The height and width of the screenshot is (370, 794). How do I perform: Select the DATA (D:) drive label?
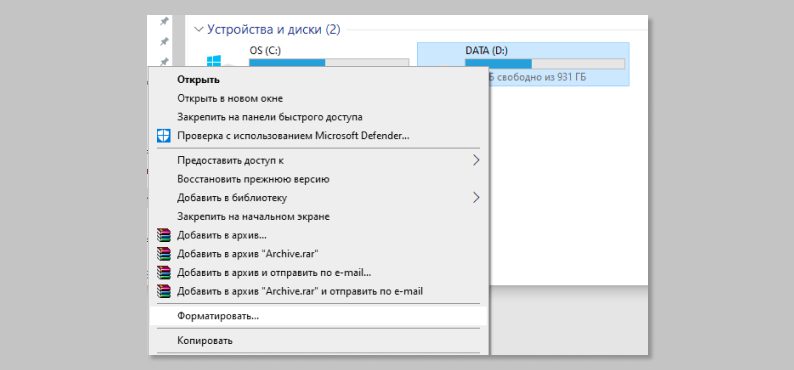coord(486,51)
